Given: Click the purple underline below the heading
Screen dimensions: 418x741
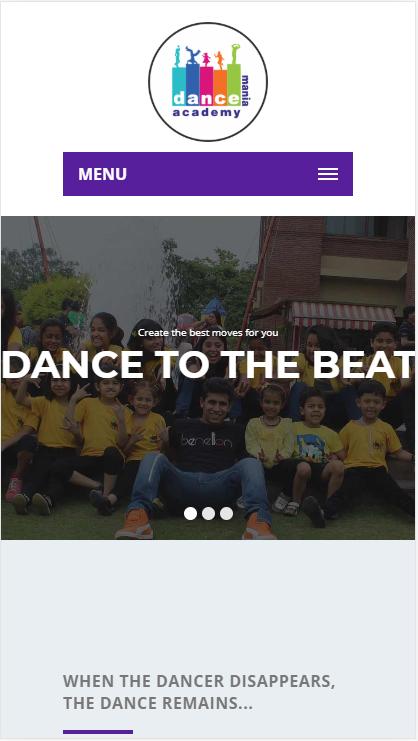Looking at the screenshot, I should 98,732.
